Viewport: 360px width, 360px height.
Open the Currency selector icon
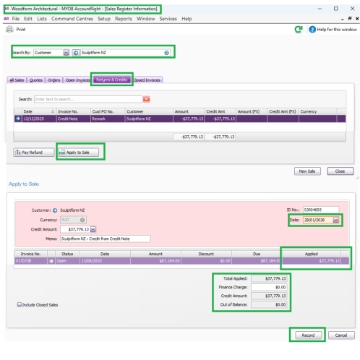pyautogui.click(x=82, y=220)
